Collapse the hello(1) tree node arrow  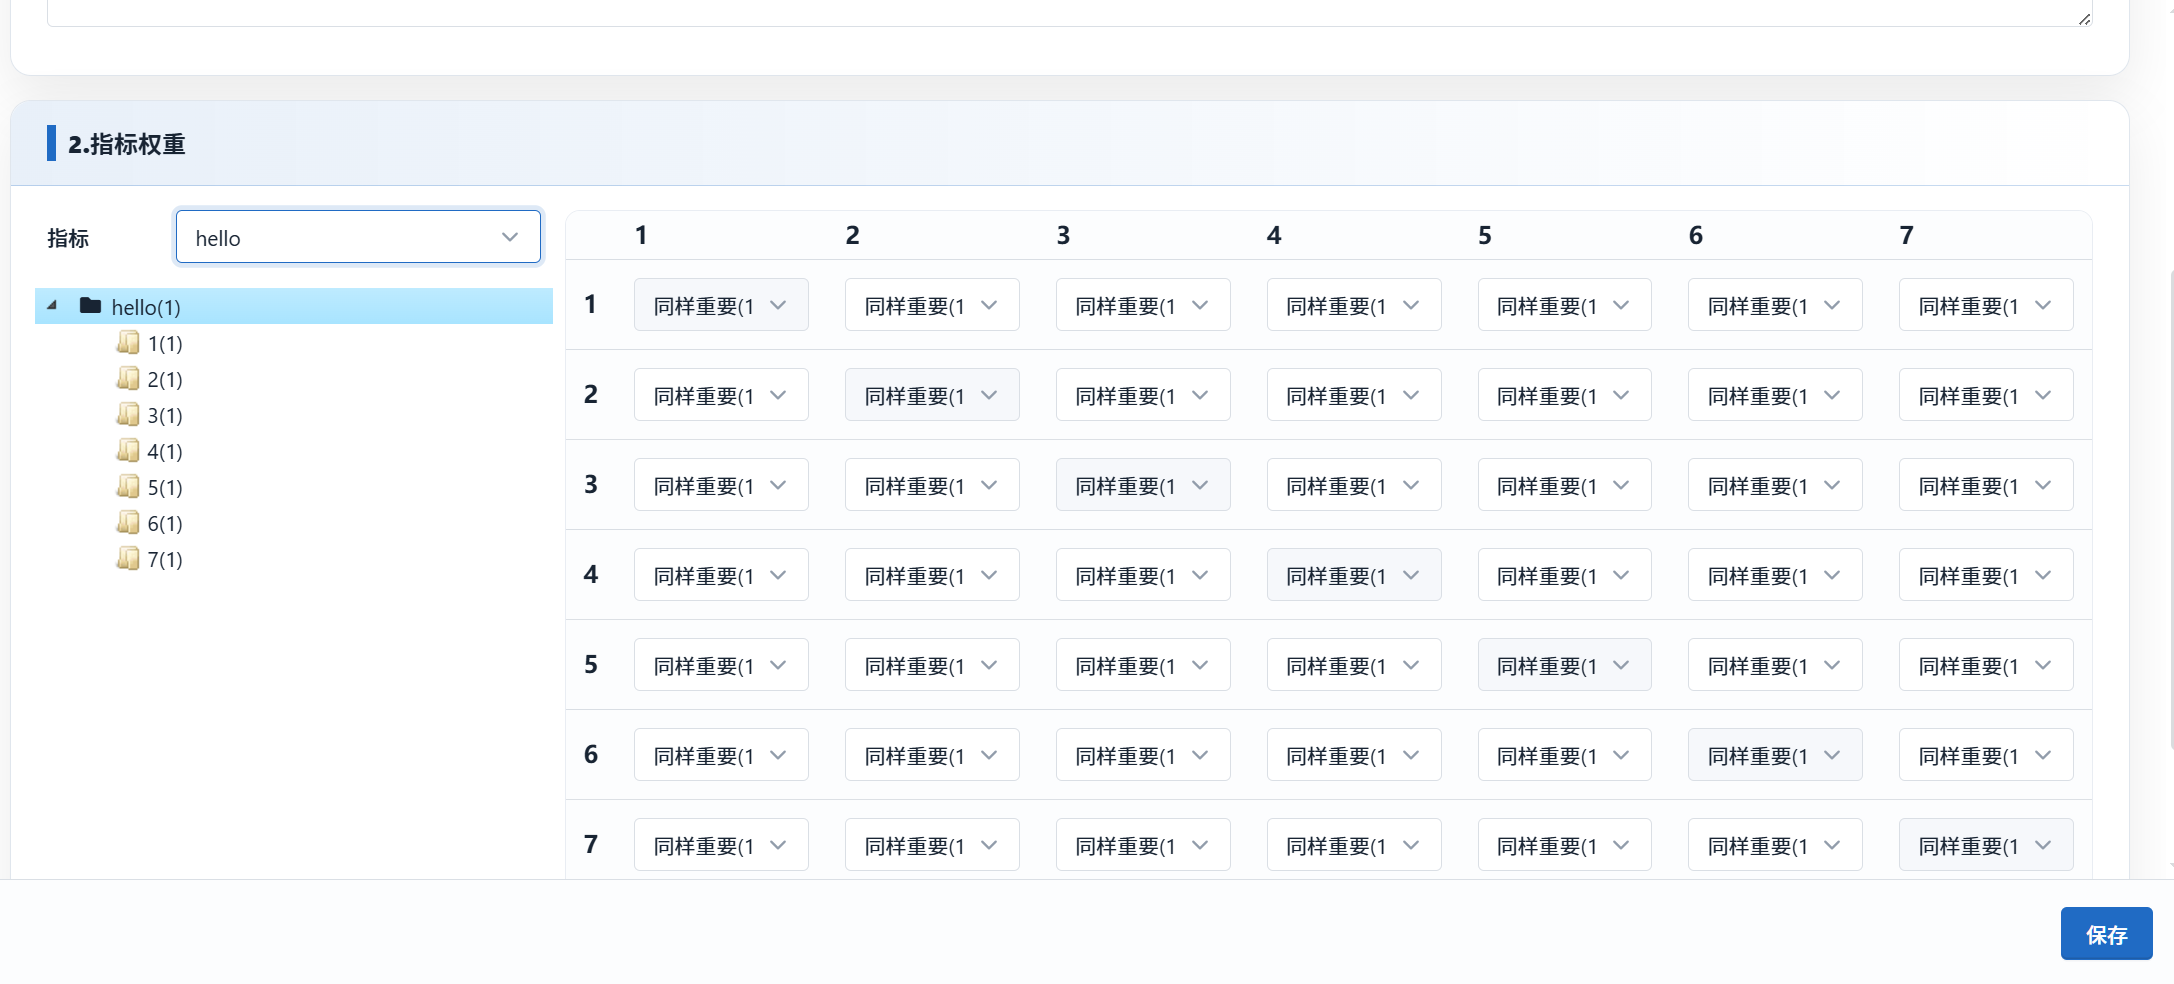pyautogui.click(x=52, y=306)
